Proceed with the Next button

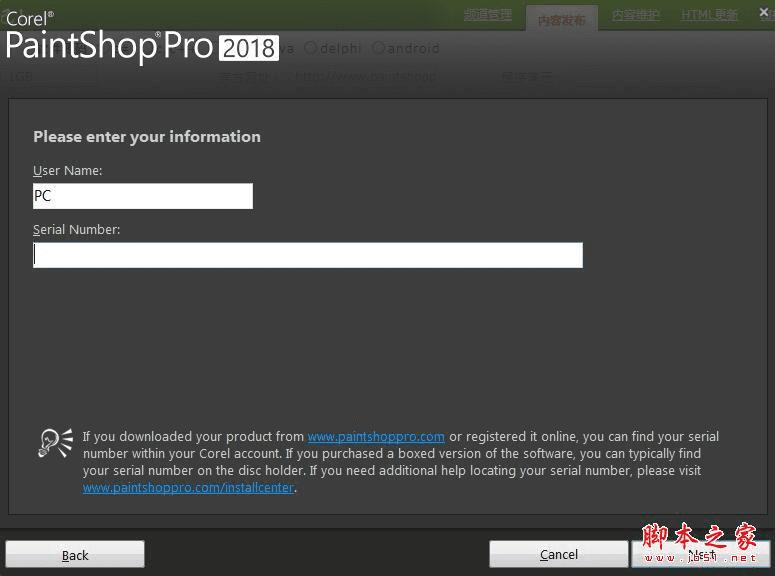pos(701,554)
